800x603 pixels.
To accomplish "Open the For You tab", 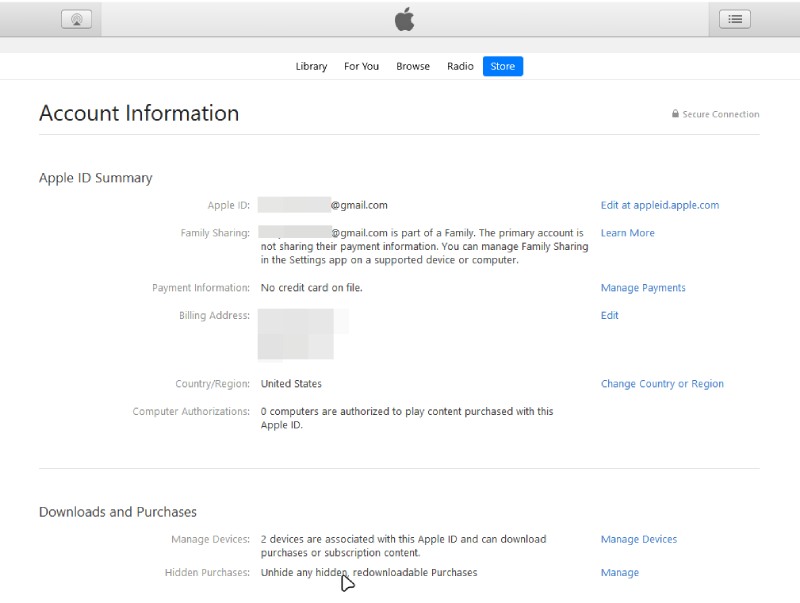I will click(361, 66).
